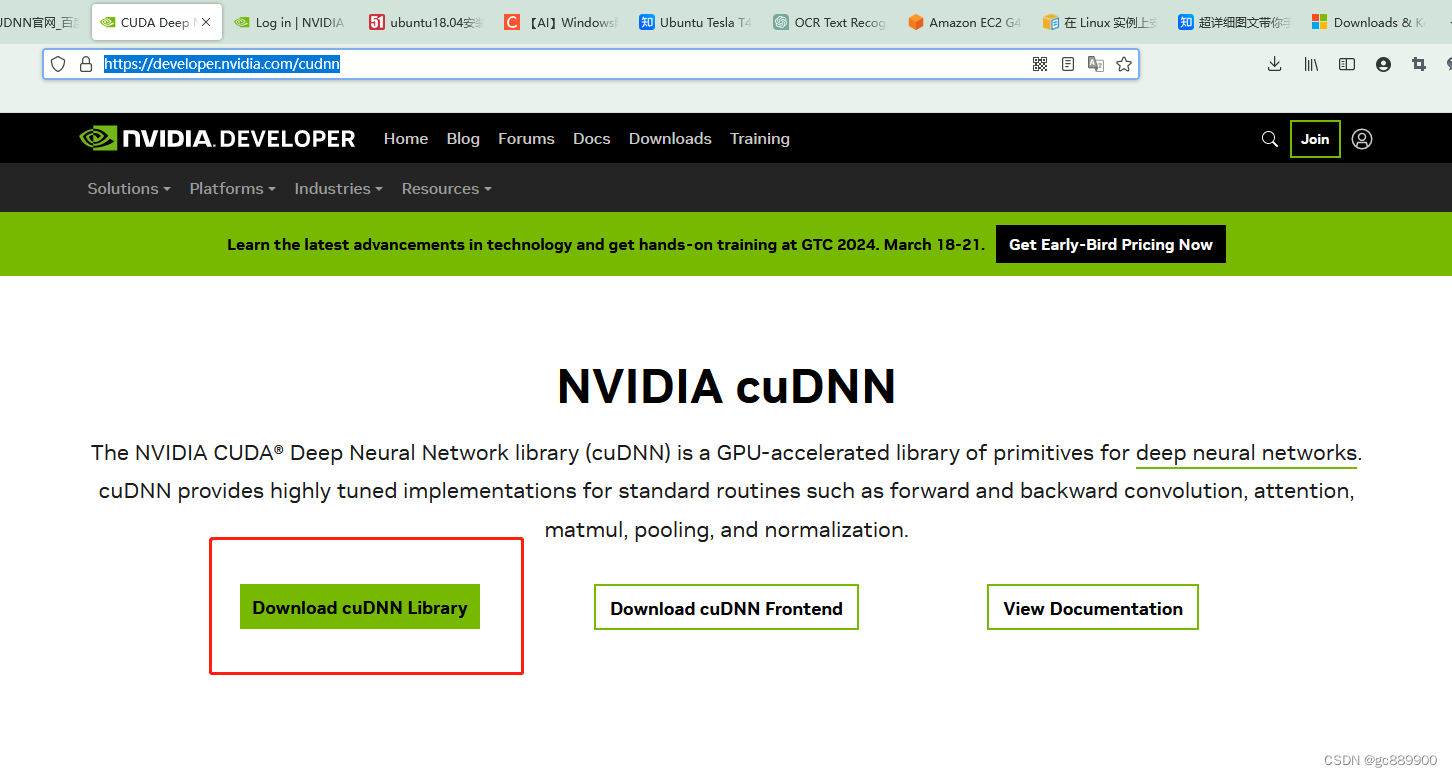Open the Forums menu item
Screen dimensions: 1452x777
[526, 139]
